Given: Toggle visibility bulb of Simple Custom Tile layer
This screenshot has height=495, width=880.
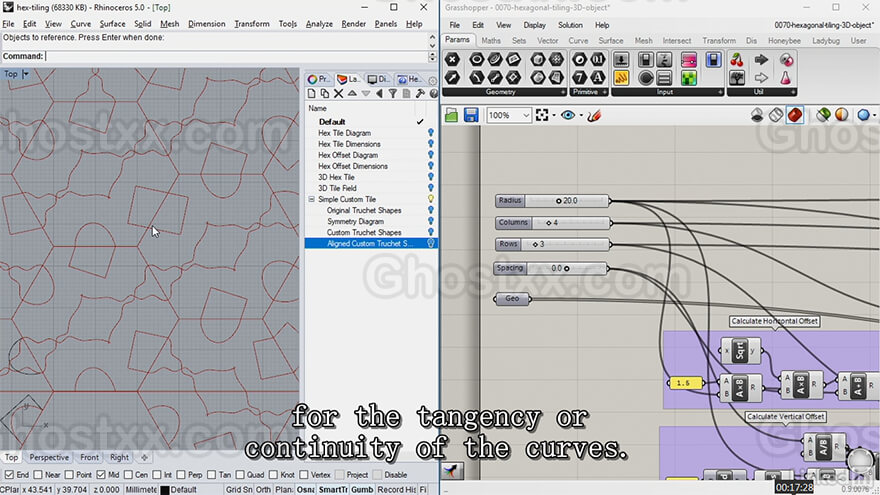Looking at the screenshot, I should point(430,199).
